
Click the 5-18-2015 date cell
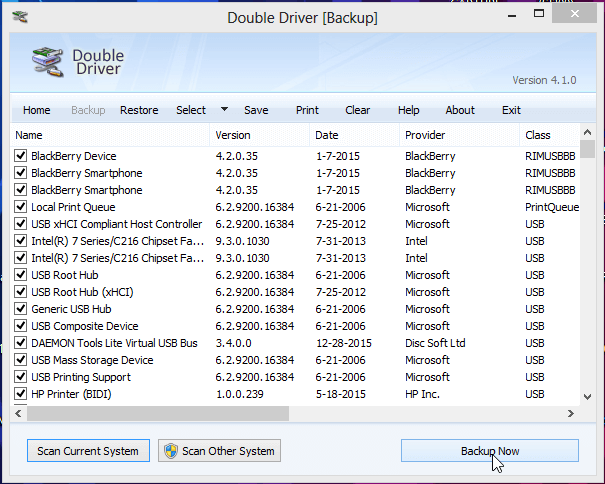pyautogui.click(x=341, y=394)
